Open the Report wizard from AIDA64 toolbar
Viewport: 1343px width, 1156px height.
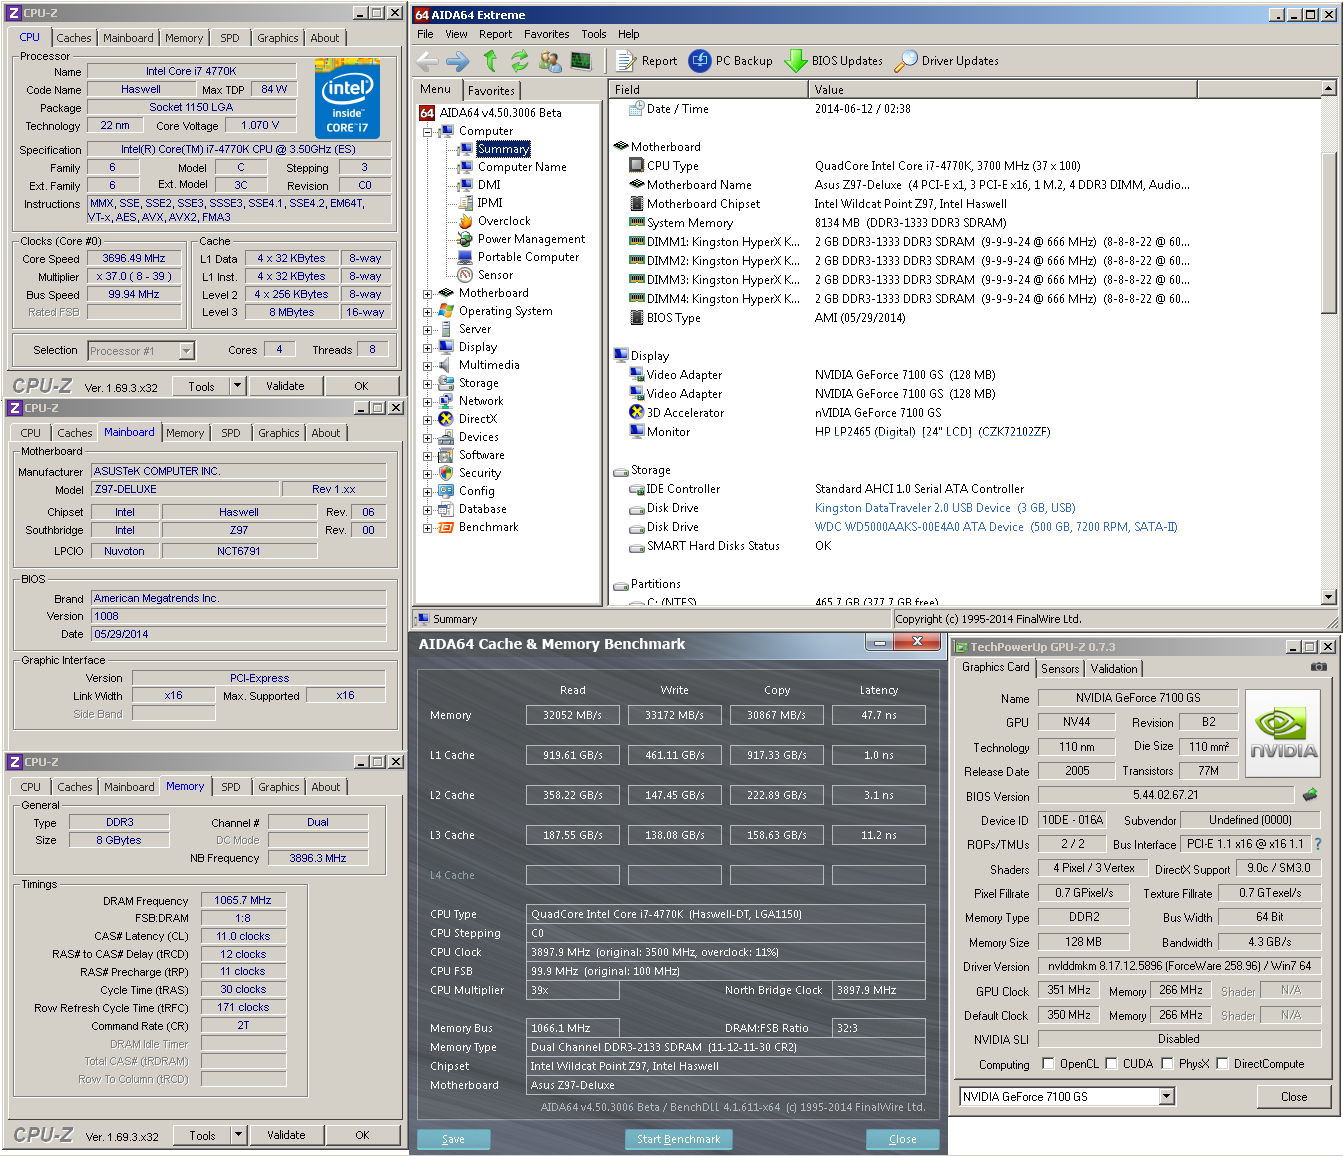click(647, 61)
